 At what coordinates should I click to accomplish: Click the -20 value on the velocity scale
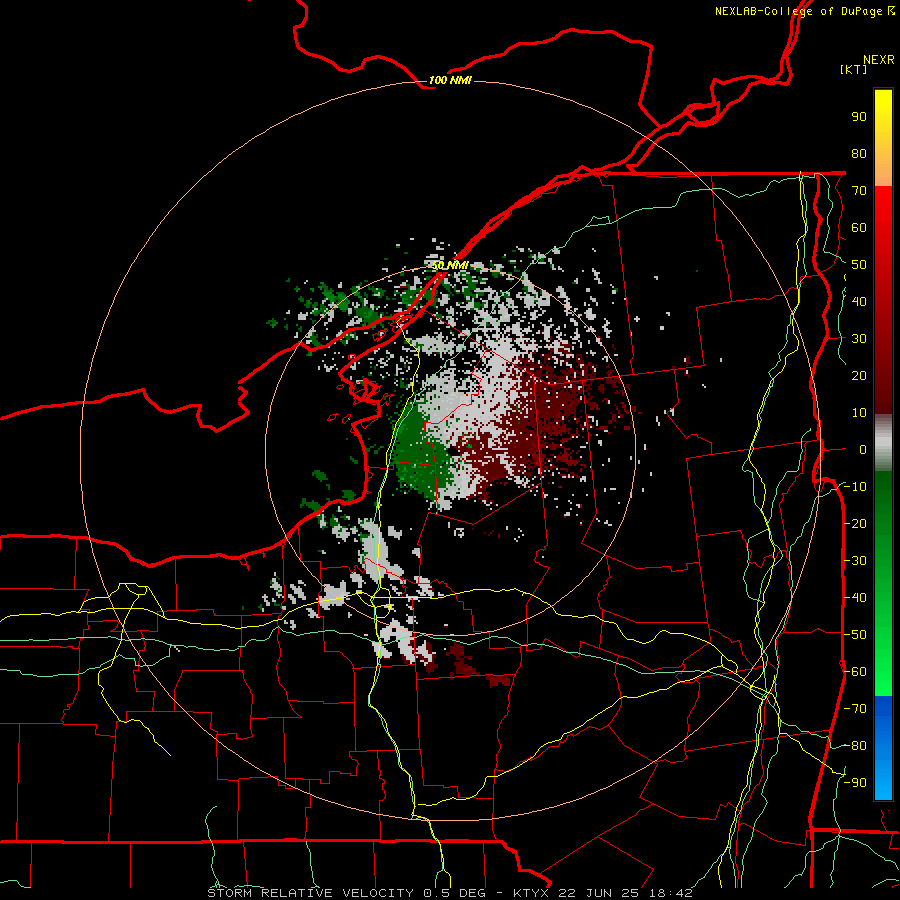855,524
